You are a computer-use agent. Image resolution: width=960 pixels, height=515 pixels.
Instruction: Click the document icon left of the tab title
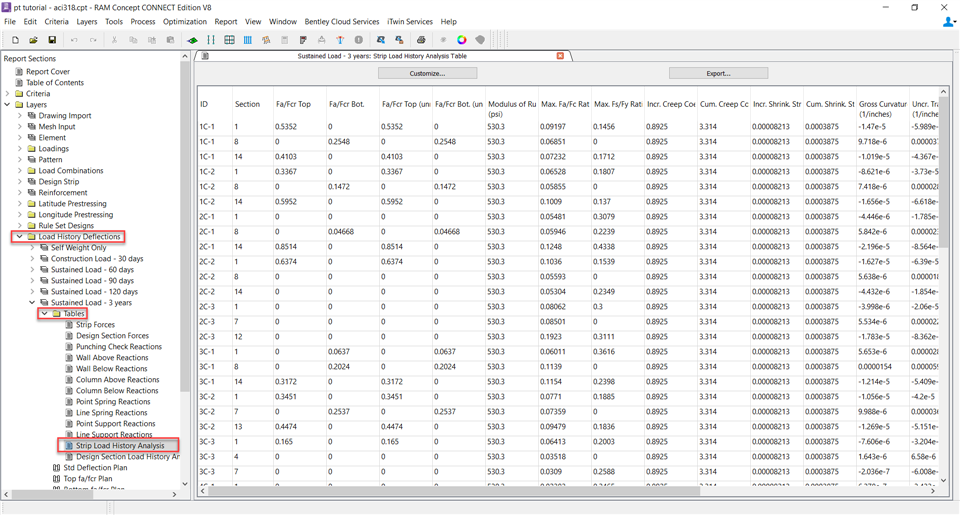[x=205, y=56]
